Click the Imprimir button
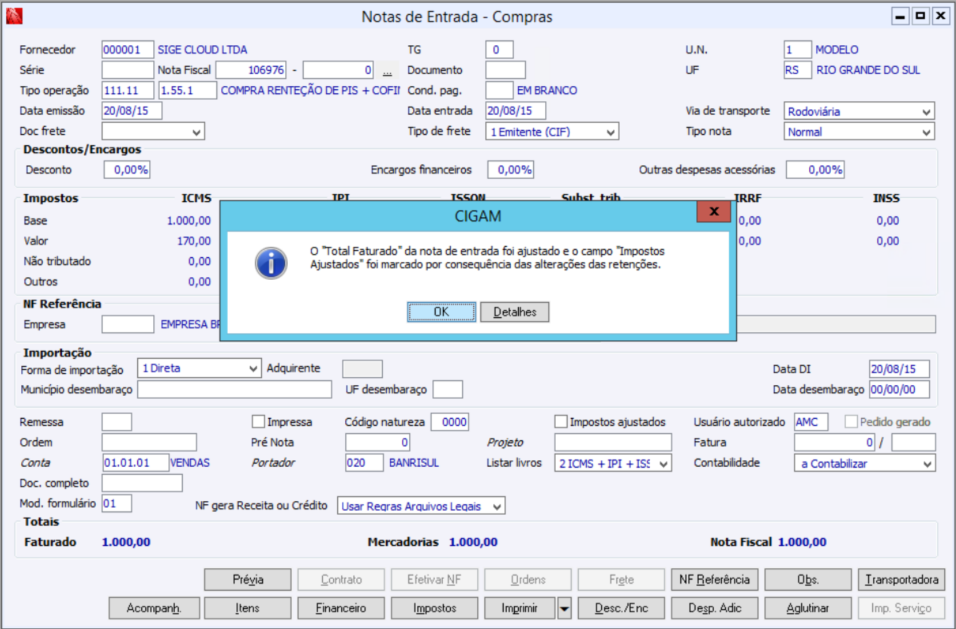956x629 pixels. click(x=520, y=608)
